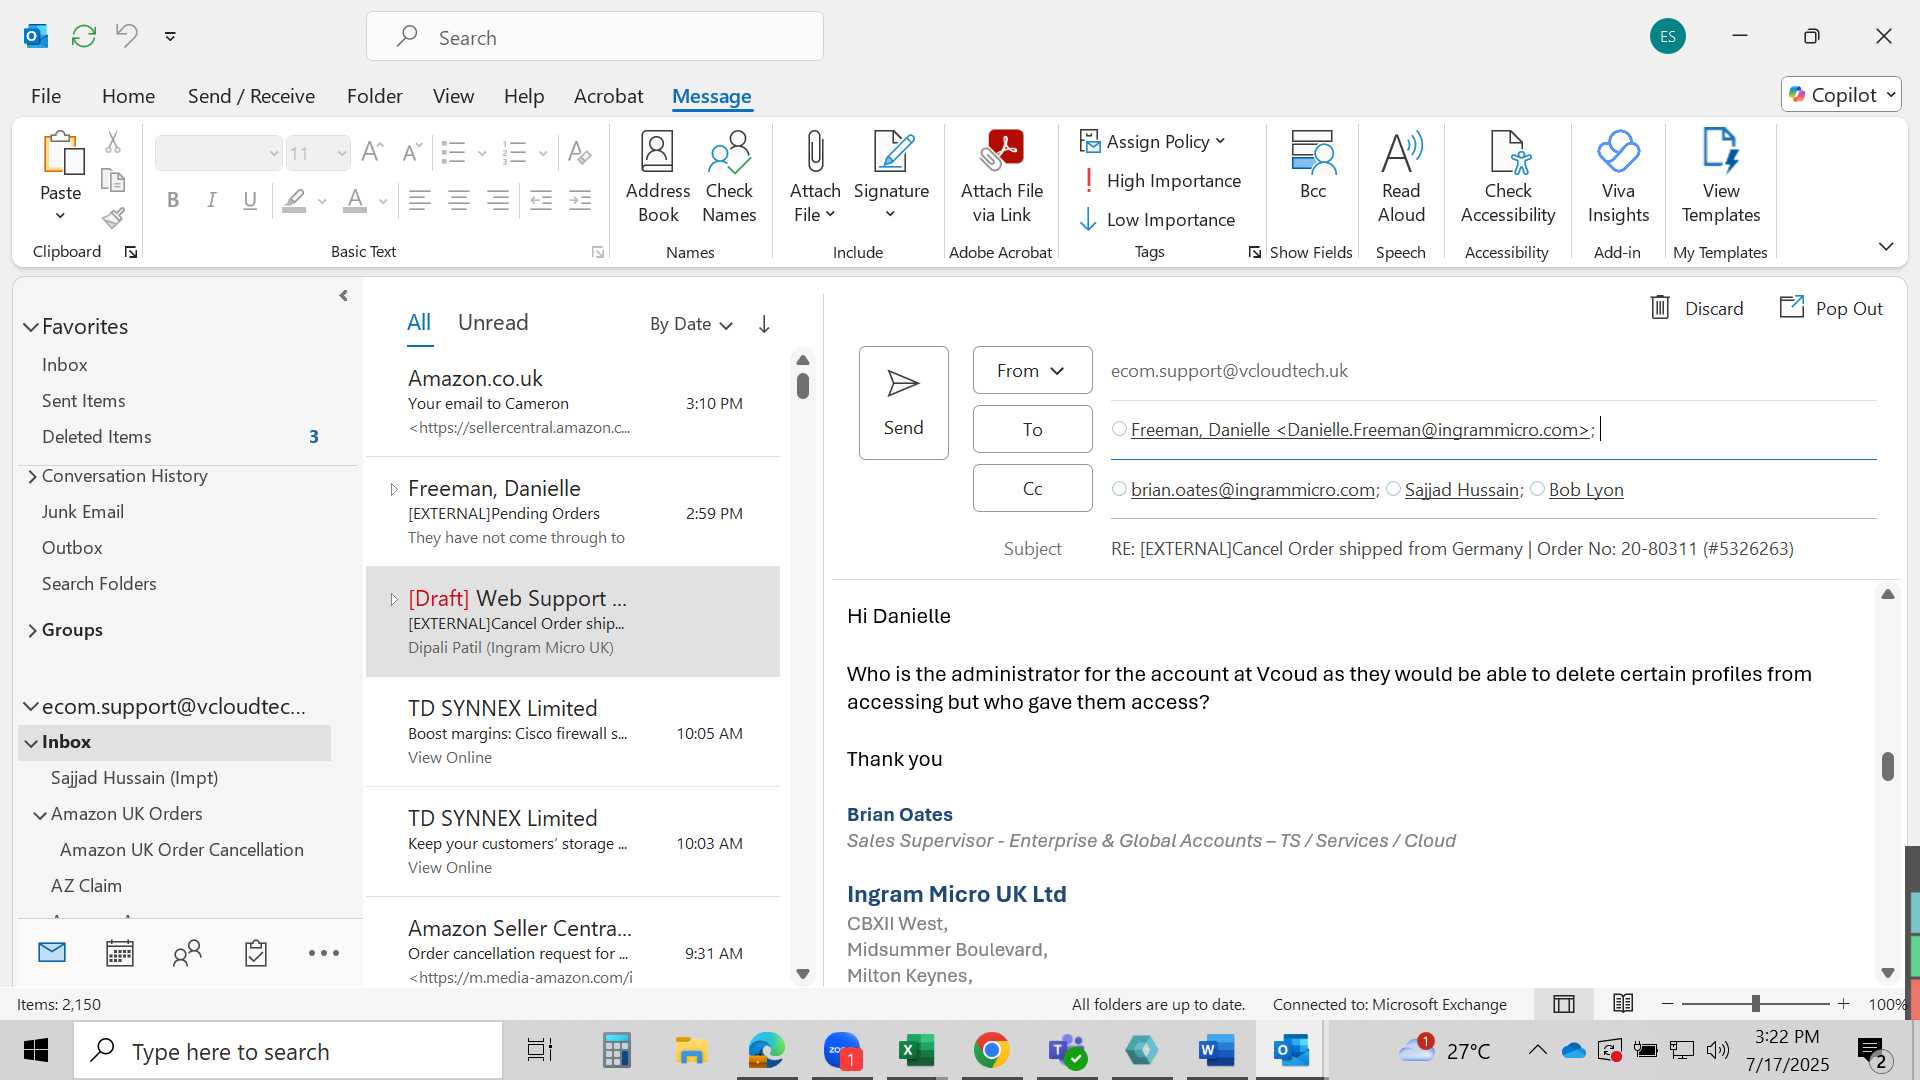Open the By Date sort dropdown

click(x=692, y=324)
